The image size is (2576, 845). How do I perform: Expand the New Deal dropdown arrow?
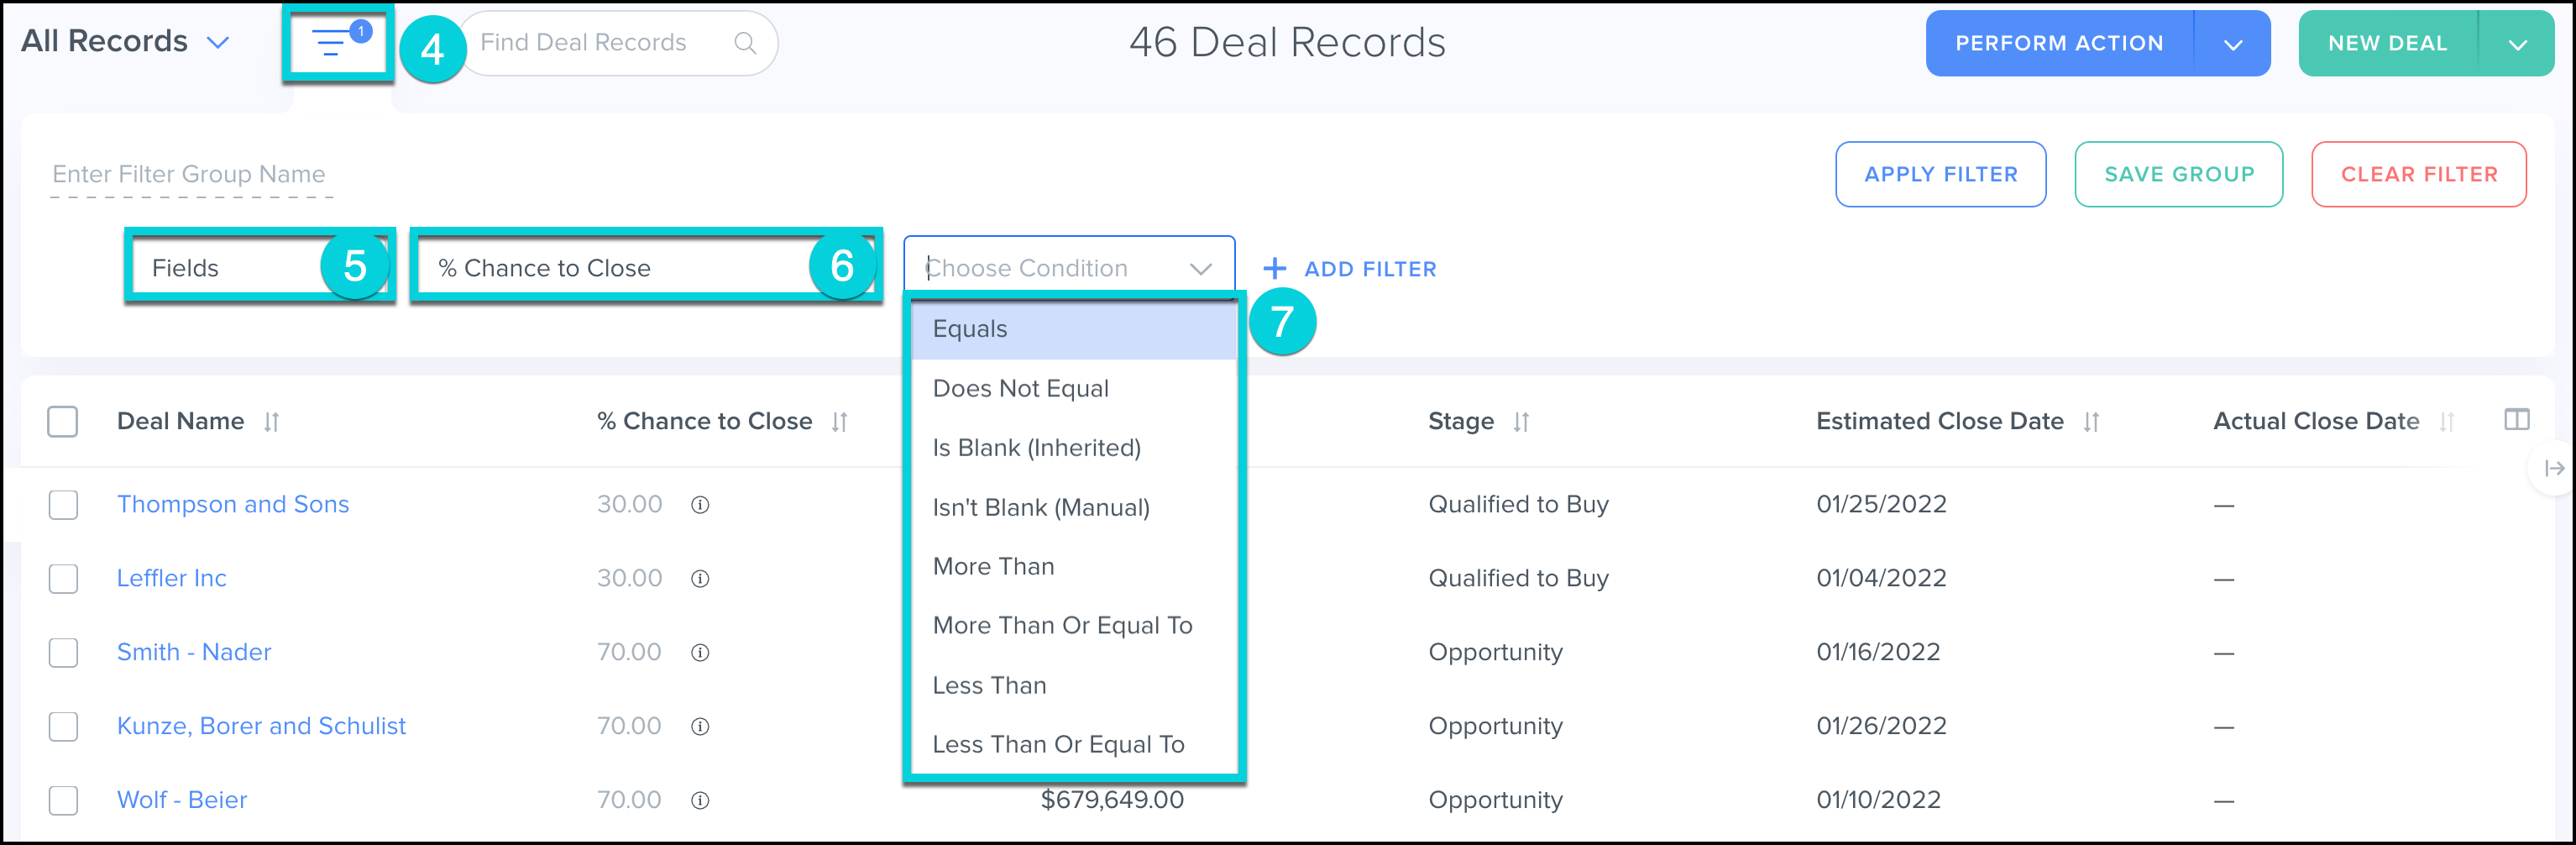pyautogui.click(x=2517, y=44)
